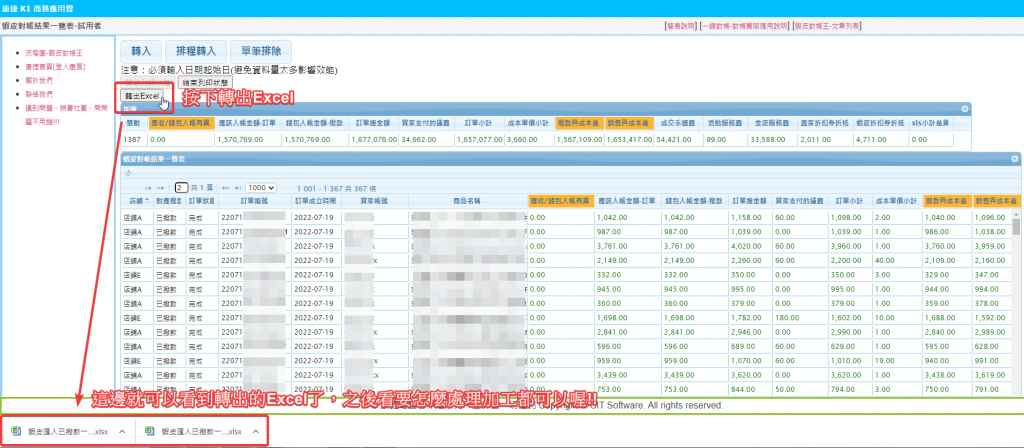This screenshot has width=1024, height=448.
Task: Click the 結束列印狀態 button
Action: (205, 82)
